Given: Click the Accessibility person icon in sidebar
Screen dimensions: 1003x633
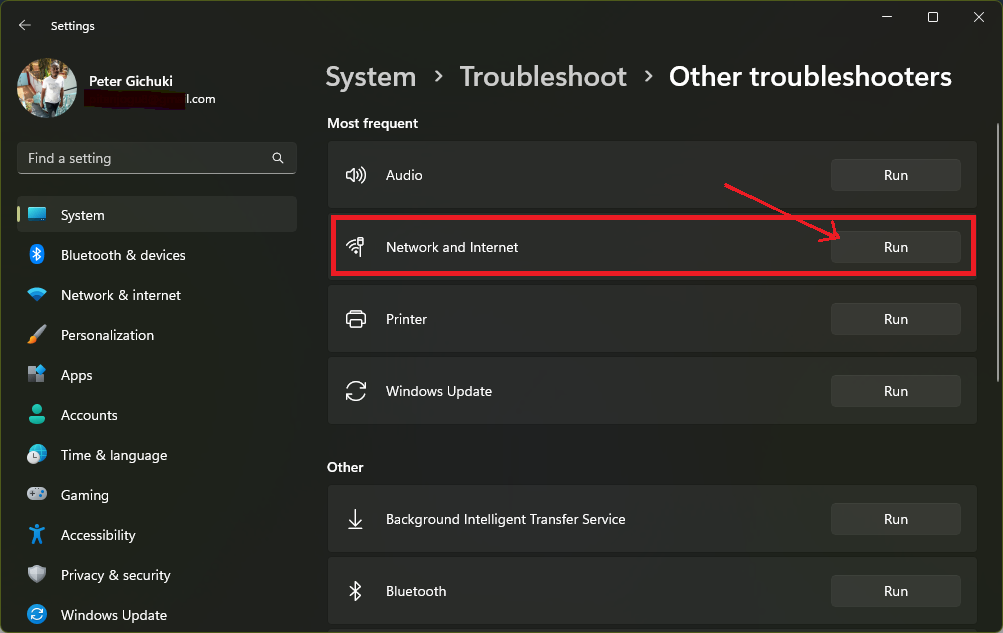Looking at the screenshot, I should (x=36, y=535).
